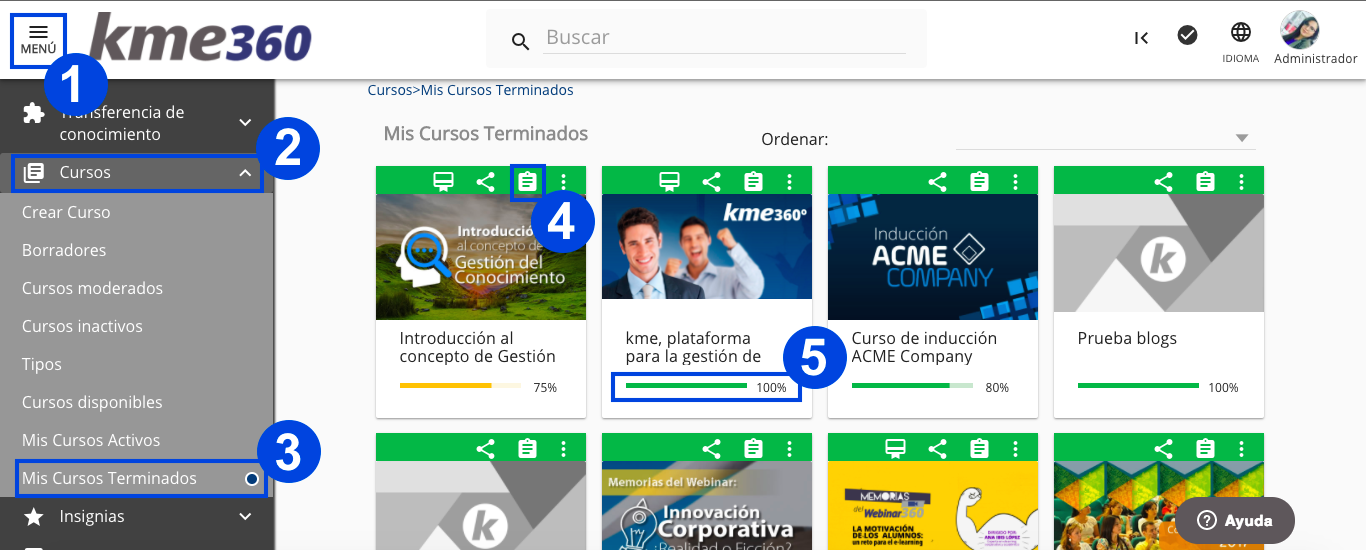This screenshot has height=550, width=1366.
Task: Share the kme plataforma course
Action: tap(711, 181)
